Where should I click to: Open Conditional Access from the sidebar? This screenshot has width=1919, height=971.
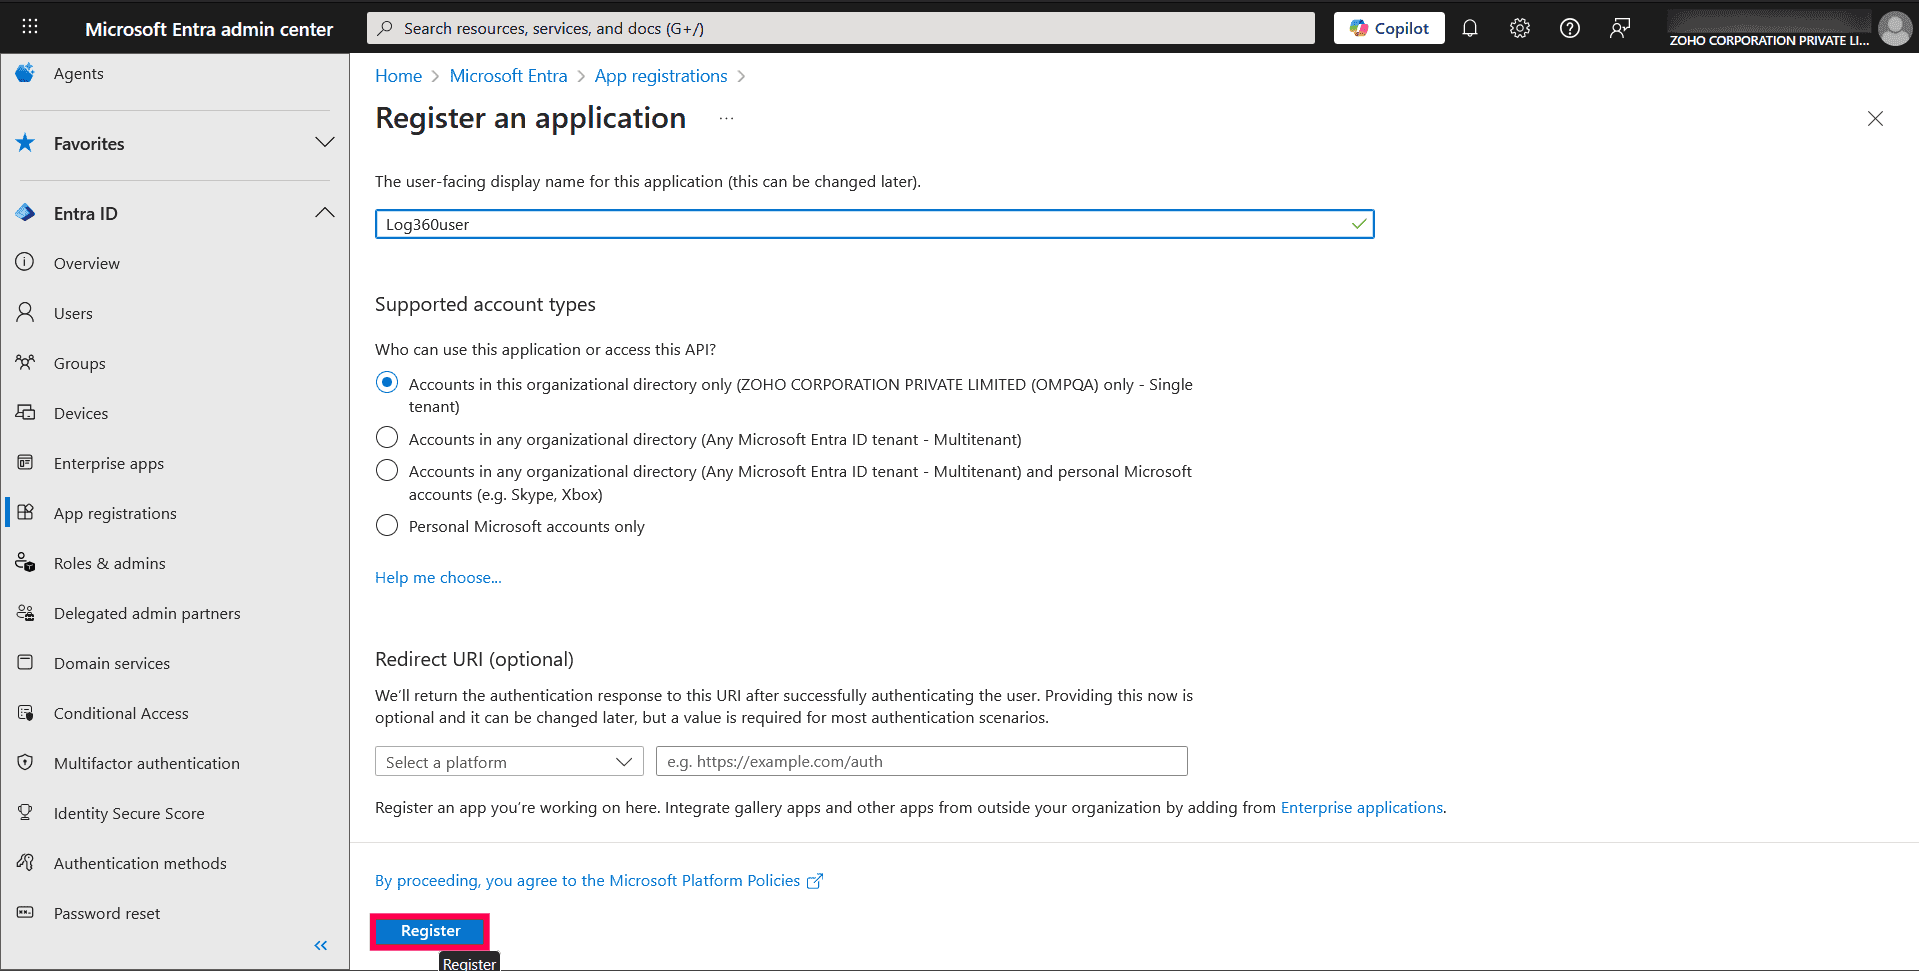(121, 712)
